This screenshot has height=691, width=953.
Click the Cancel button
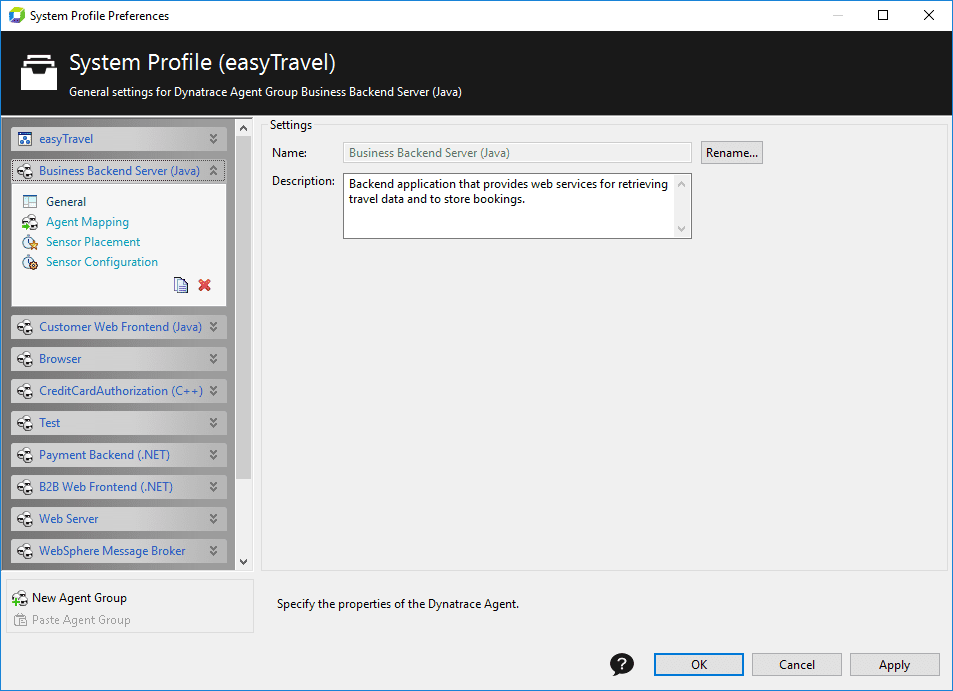(797, 664)
